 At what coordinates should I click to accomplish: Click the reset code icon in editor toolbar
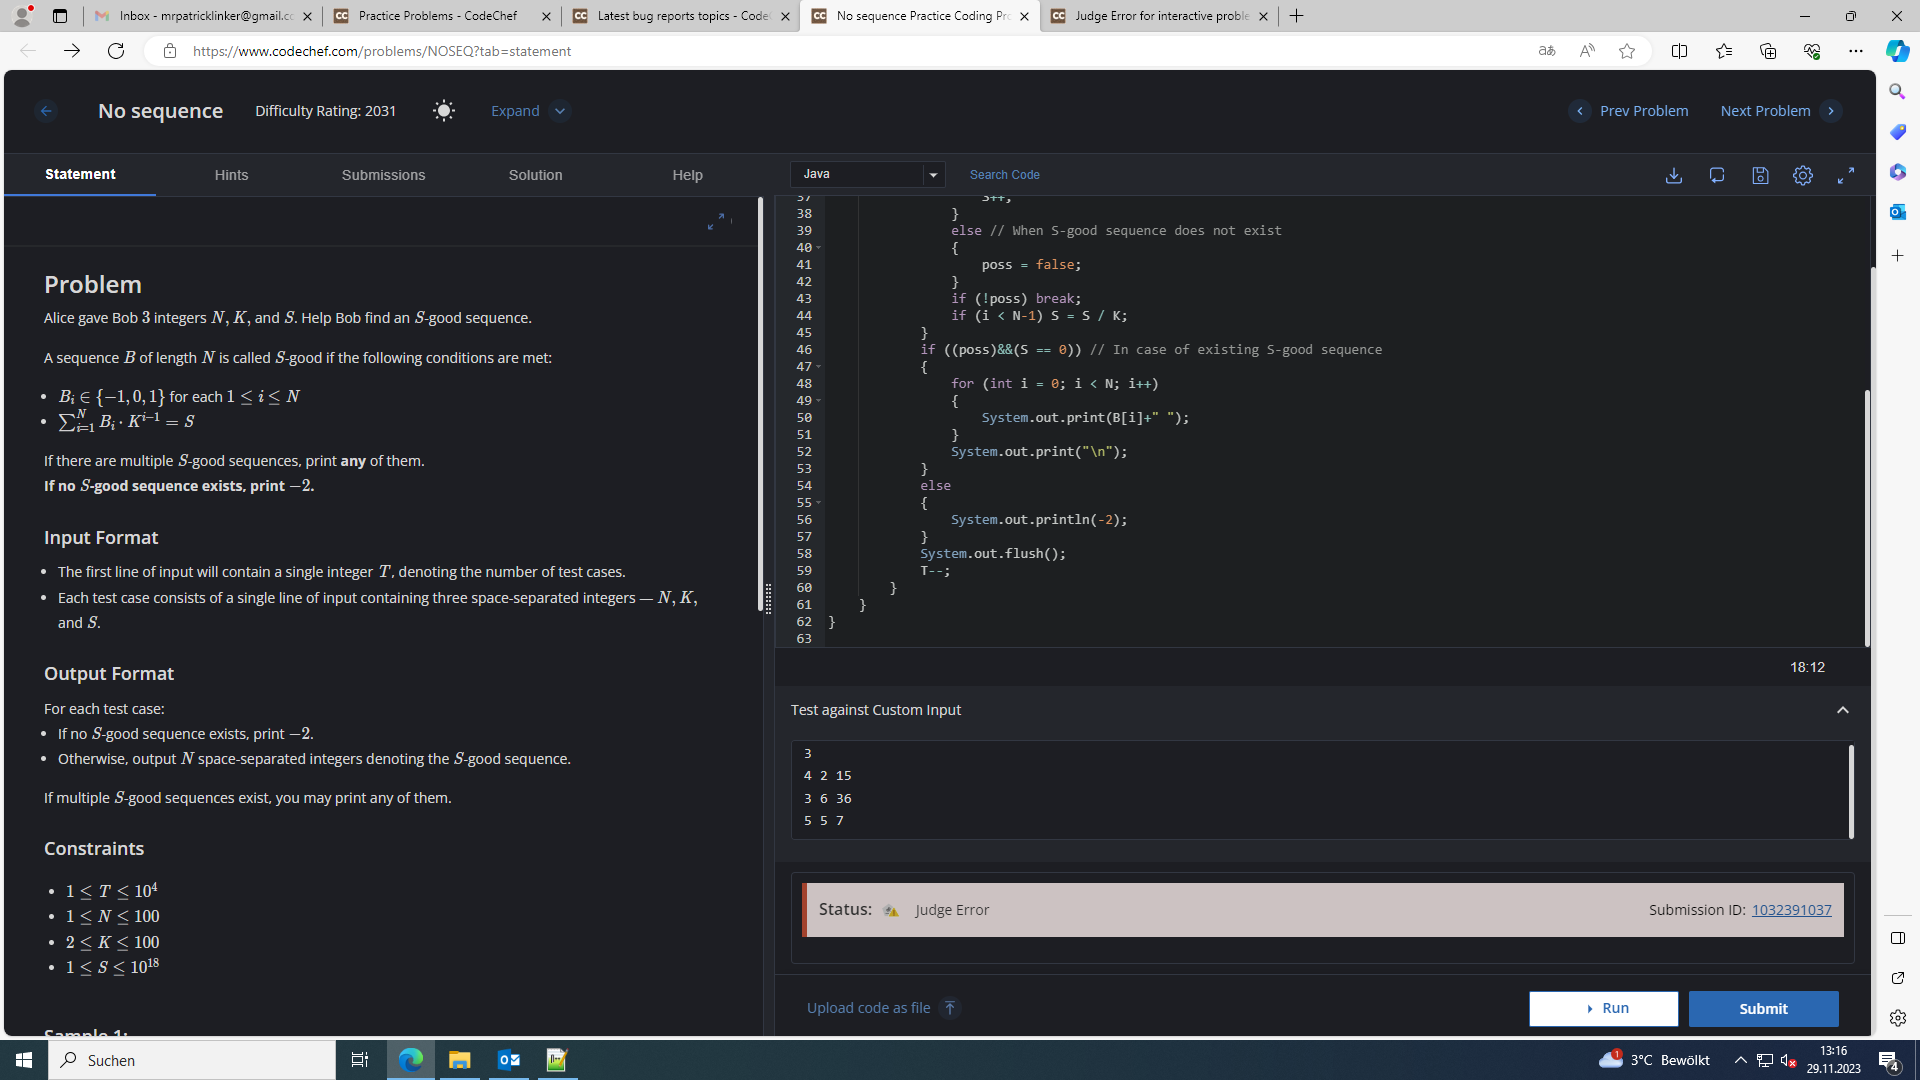1717,175
